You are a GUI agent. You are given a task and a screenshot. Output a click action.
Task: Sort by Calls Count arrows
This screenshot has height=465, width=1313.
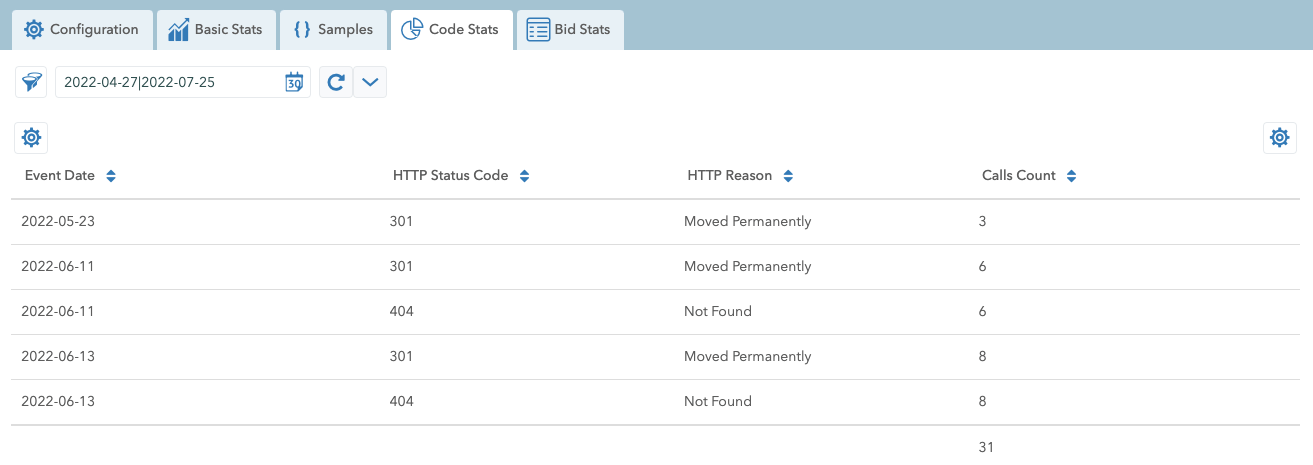(x=1071, y=176)
